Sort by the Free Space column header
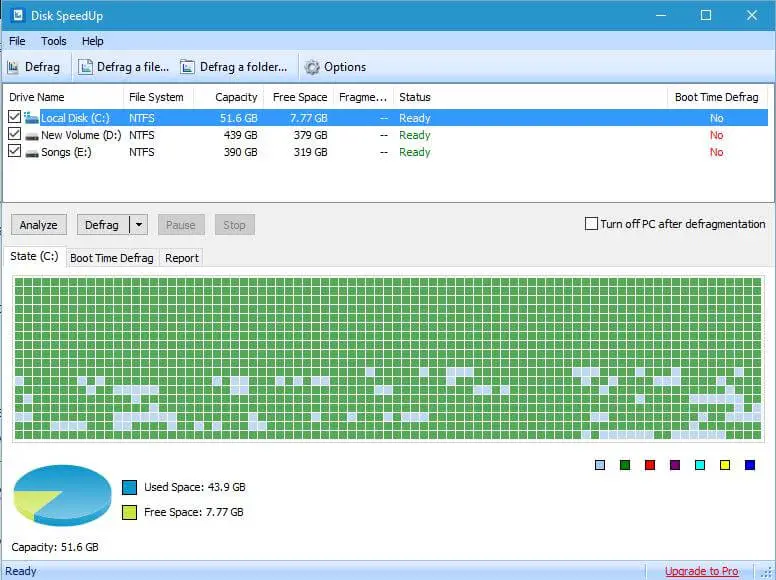Screen dimensions: 776x580 coord(299,97)
